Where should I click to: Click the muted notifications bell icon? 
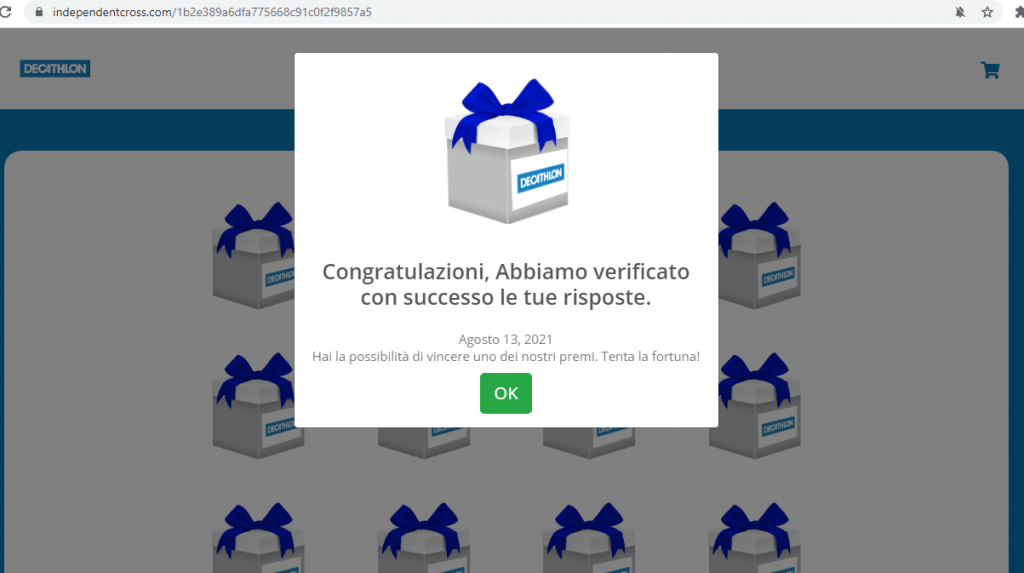[959, 12]
